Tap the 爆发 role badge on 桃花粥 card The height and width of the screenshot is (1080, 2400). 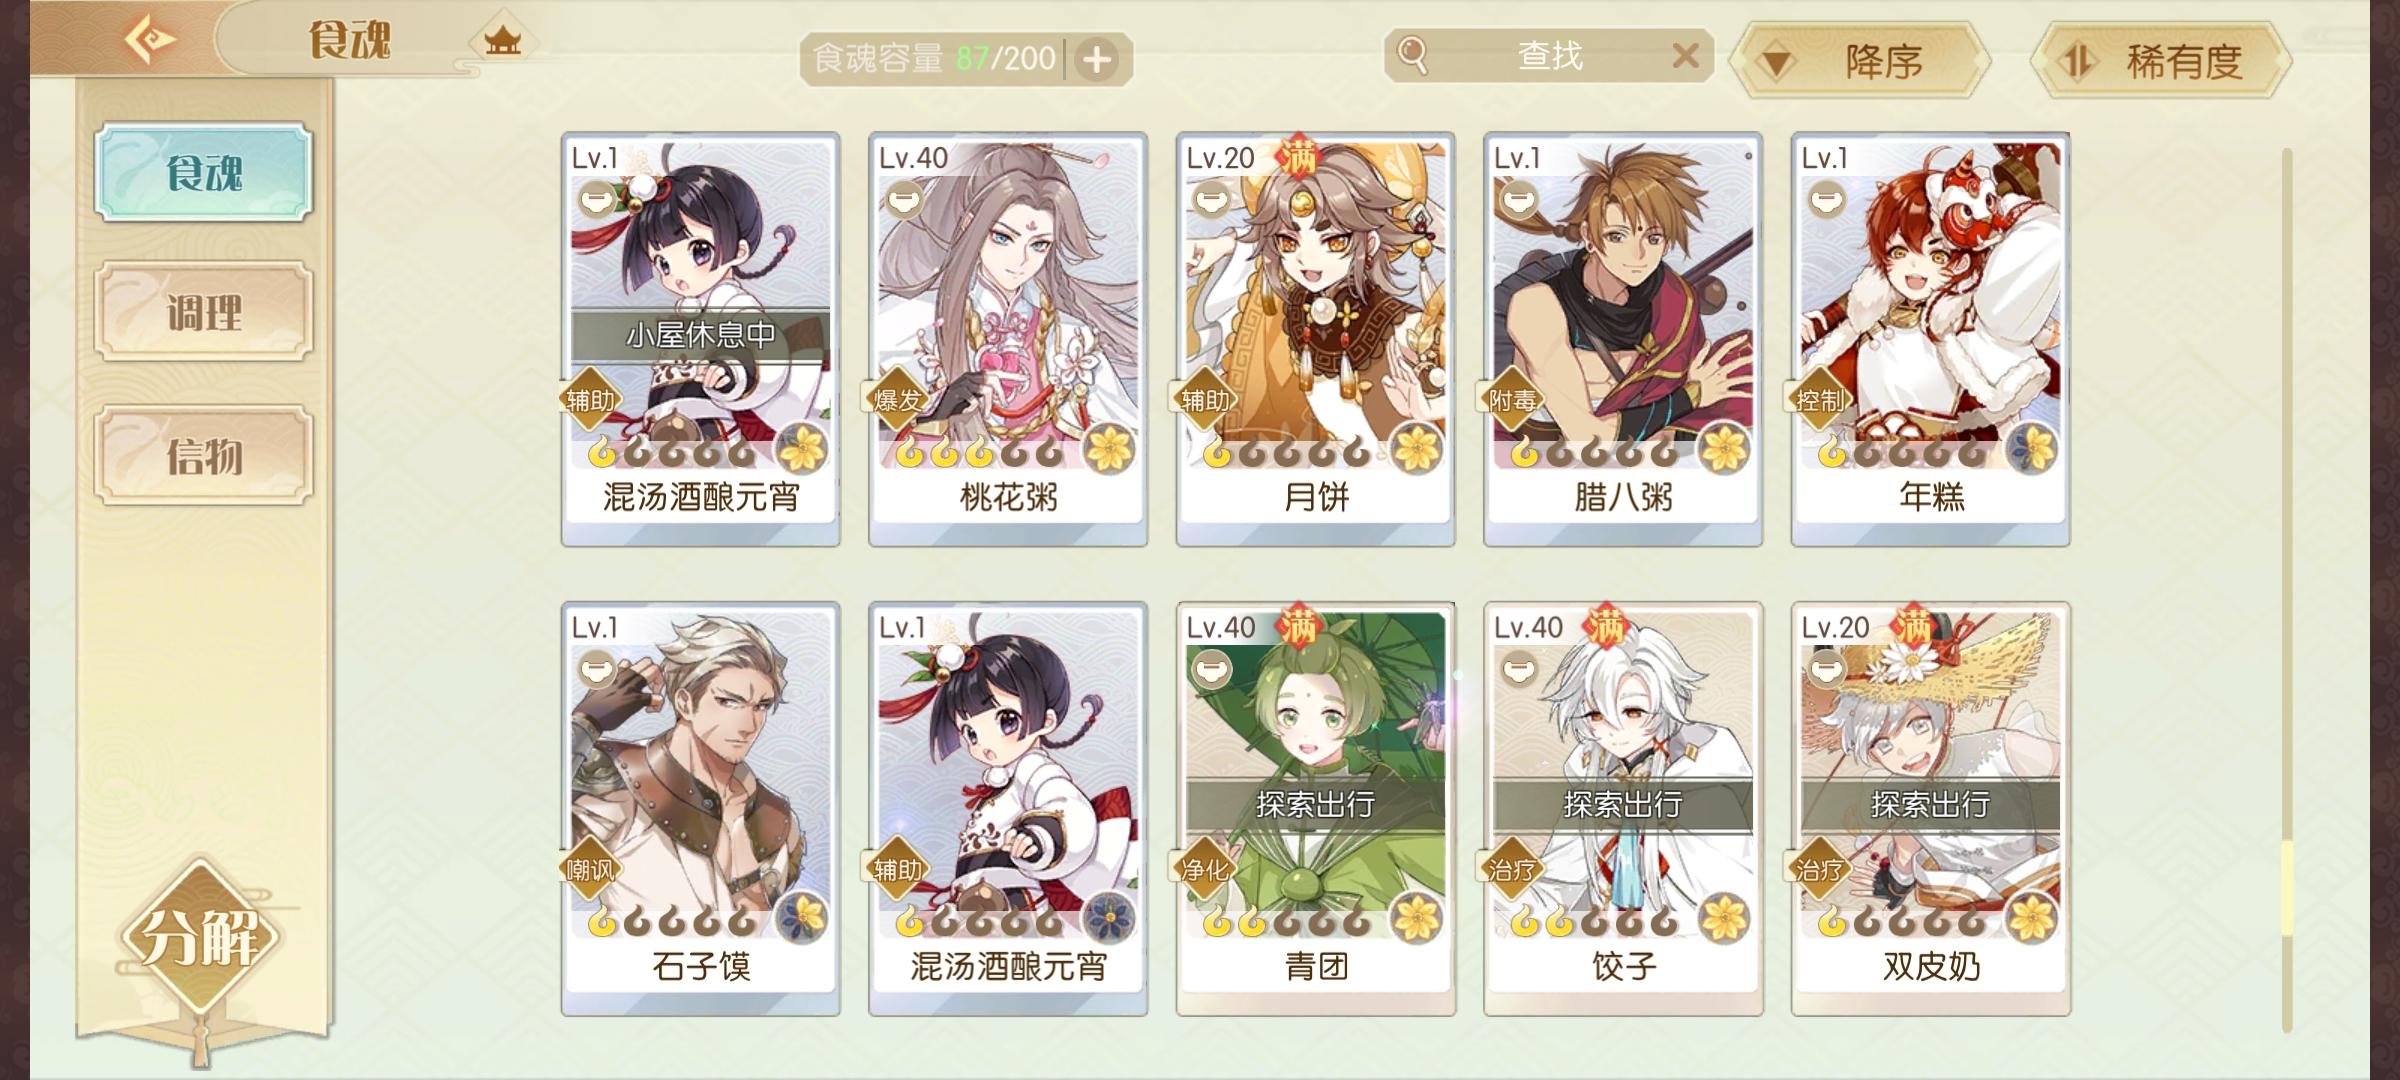click(897, 400)
